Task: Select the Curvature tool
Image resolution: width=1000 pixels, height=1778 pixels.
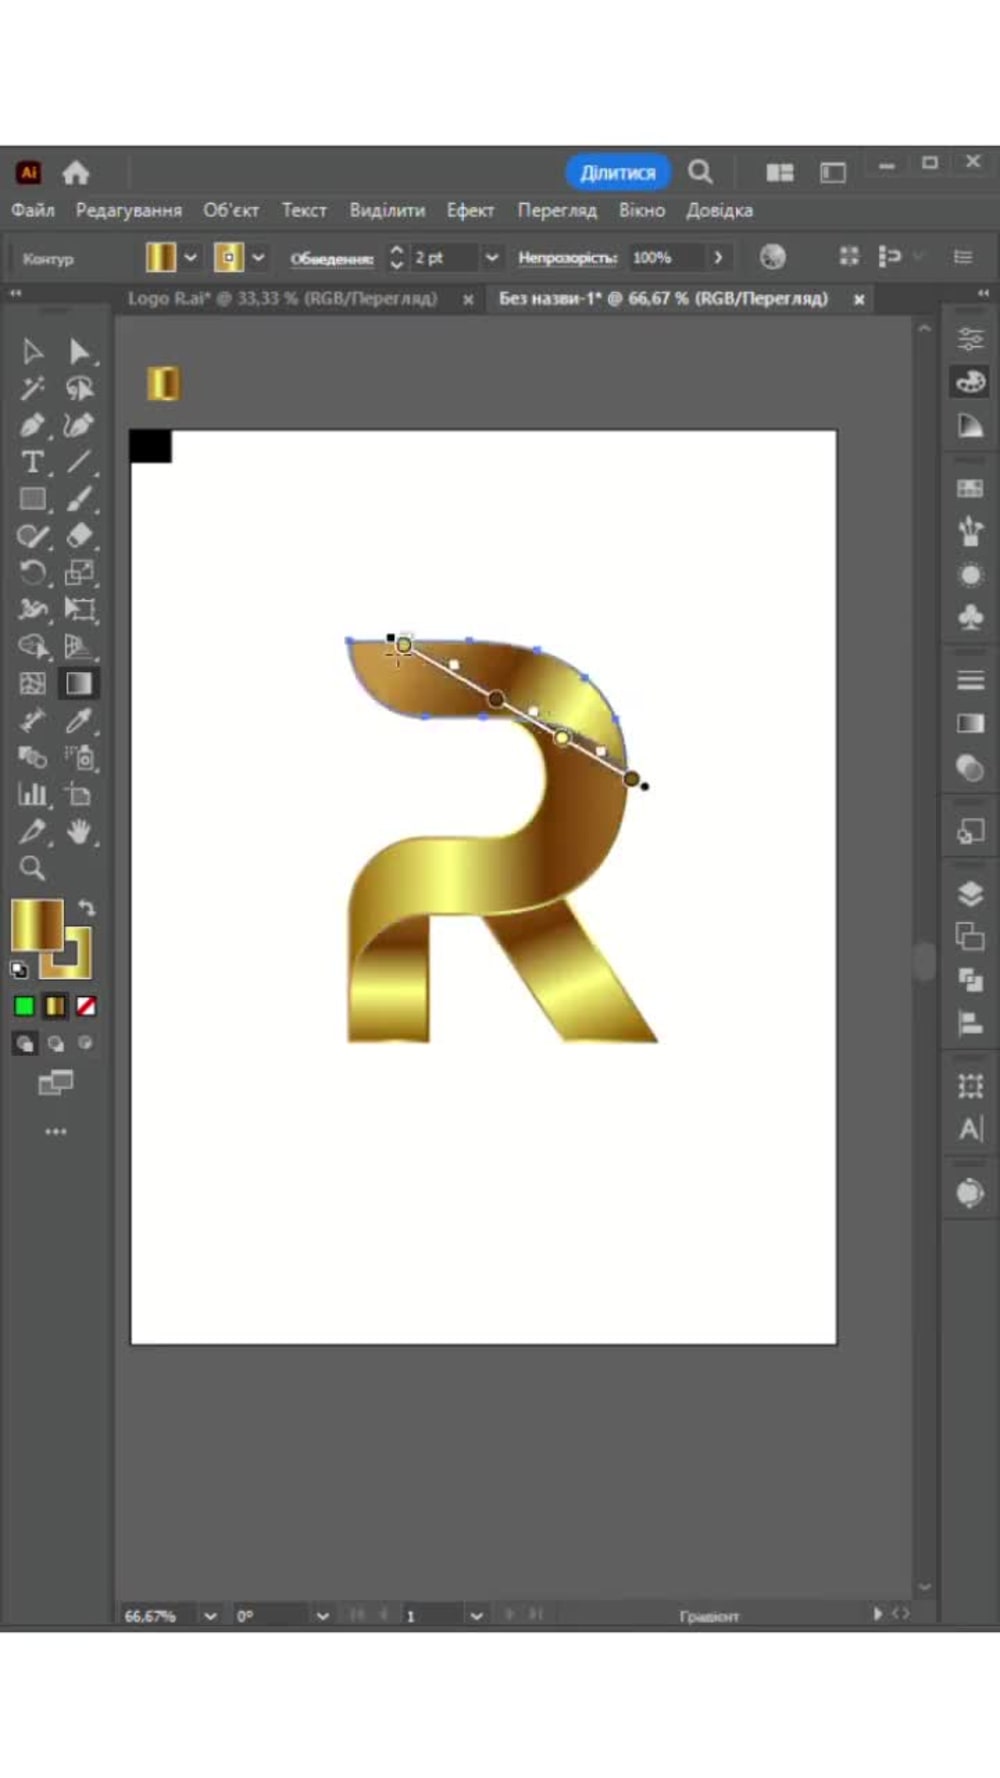Action: click(79, 425)
